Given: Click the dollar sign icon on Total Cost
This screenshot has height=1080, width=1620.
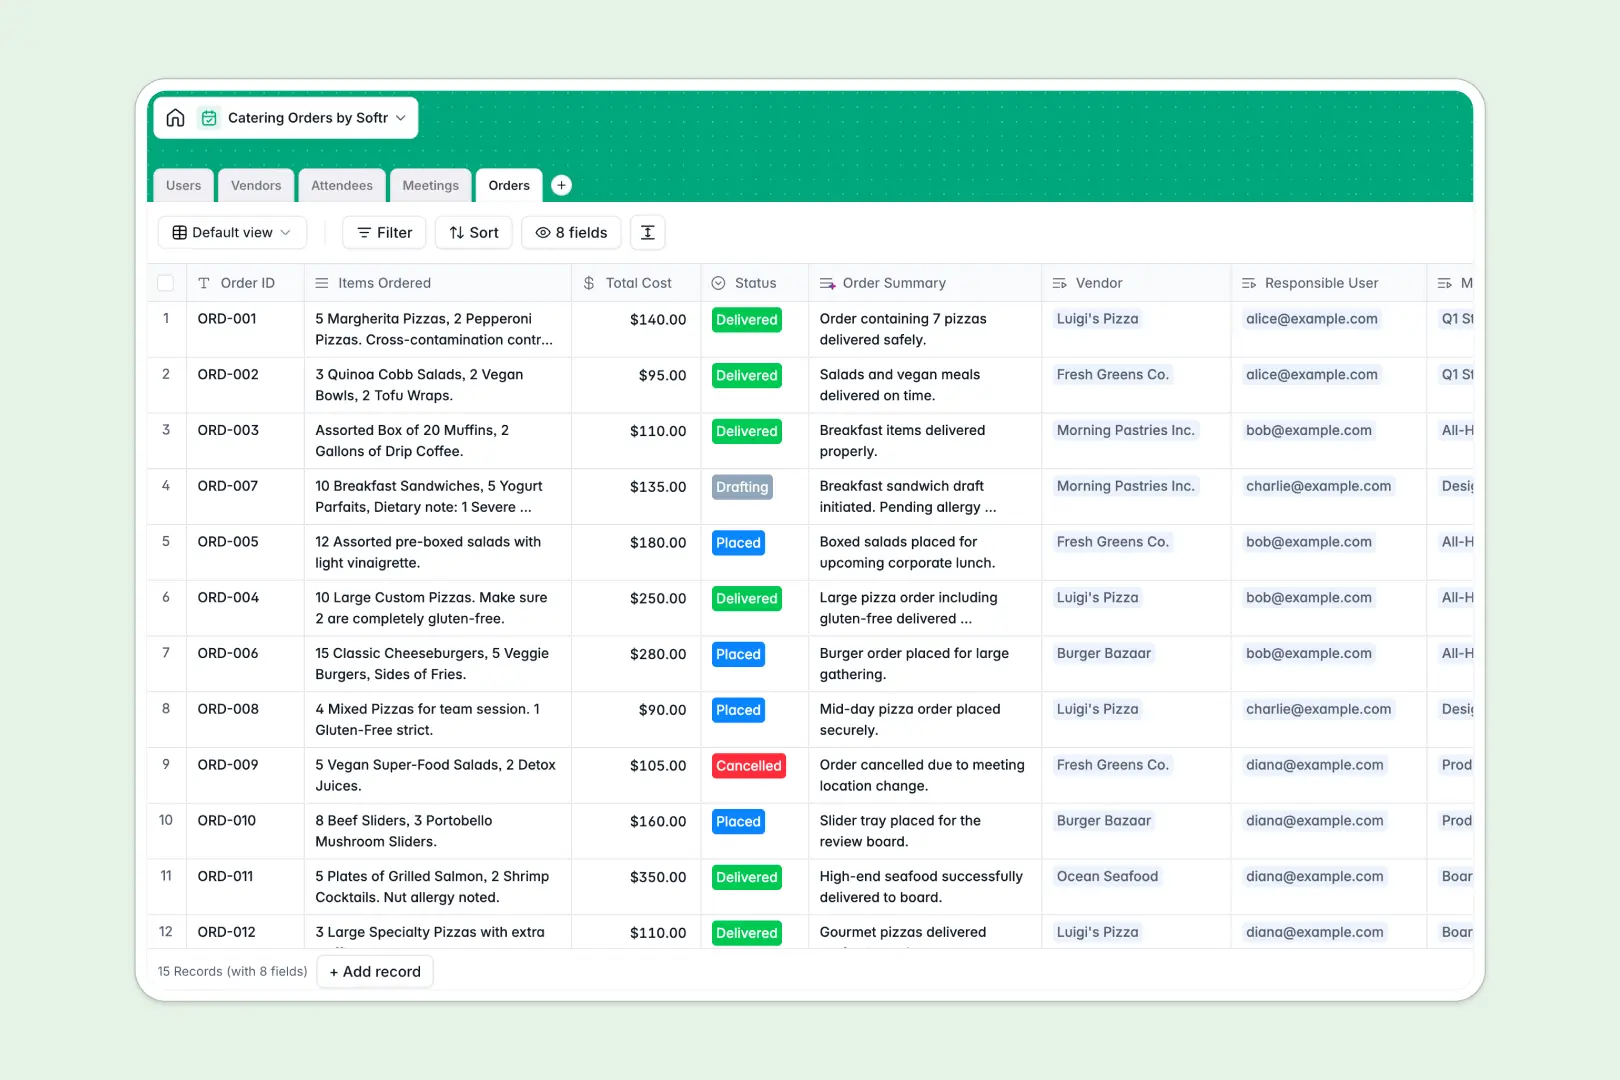Looking at the screenshot, I should [589, 282].
